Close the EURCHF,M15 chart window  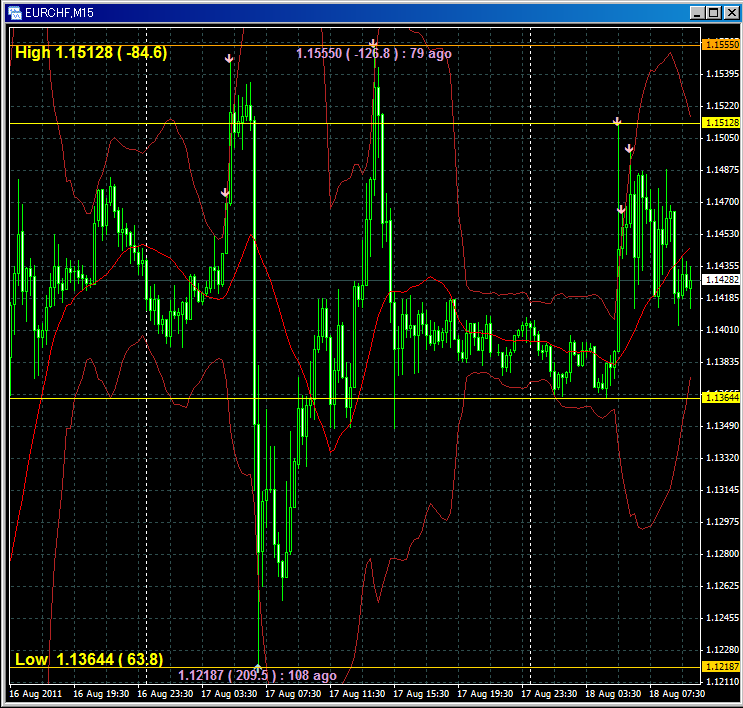(729, 12)
